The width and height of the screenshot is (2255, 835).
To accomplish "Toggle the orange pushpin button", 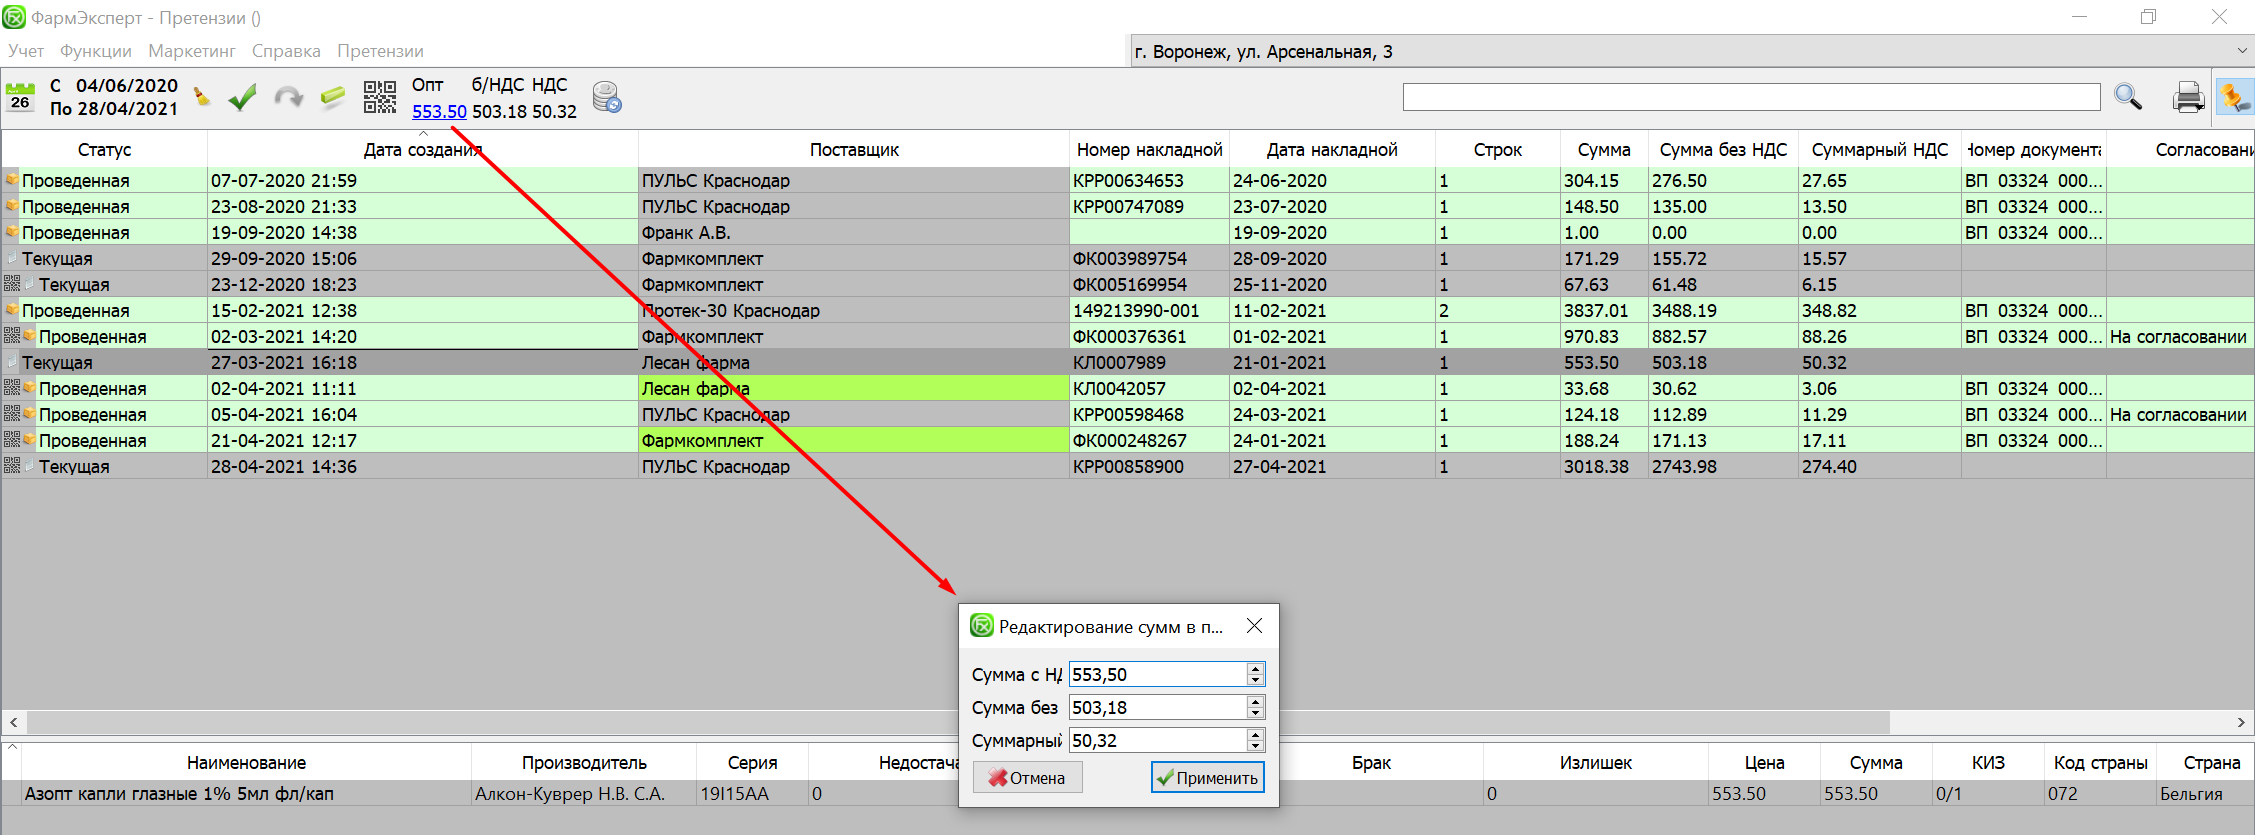I will point(2234,97).
